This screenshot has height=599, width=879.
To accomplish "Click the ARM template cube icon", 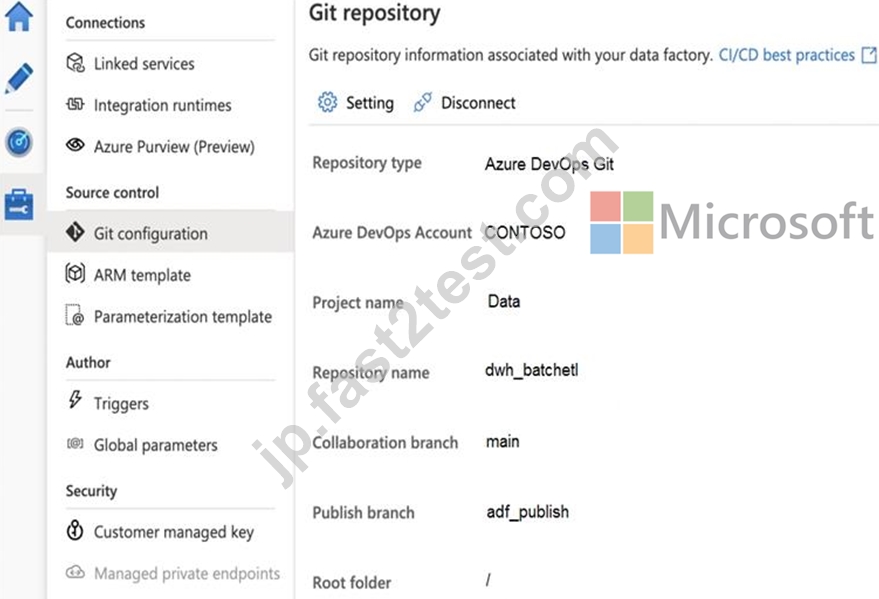I will click(75, 274).
